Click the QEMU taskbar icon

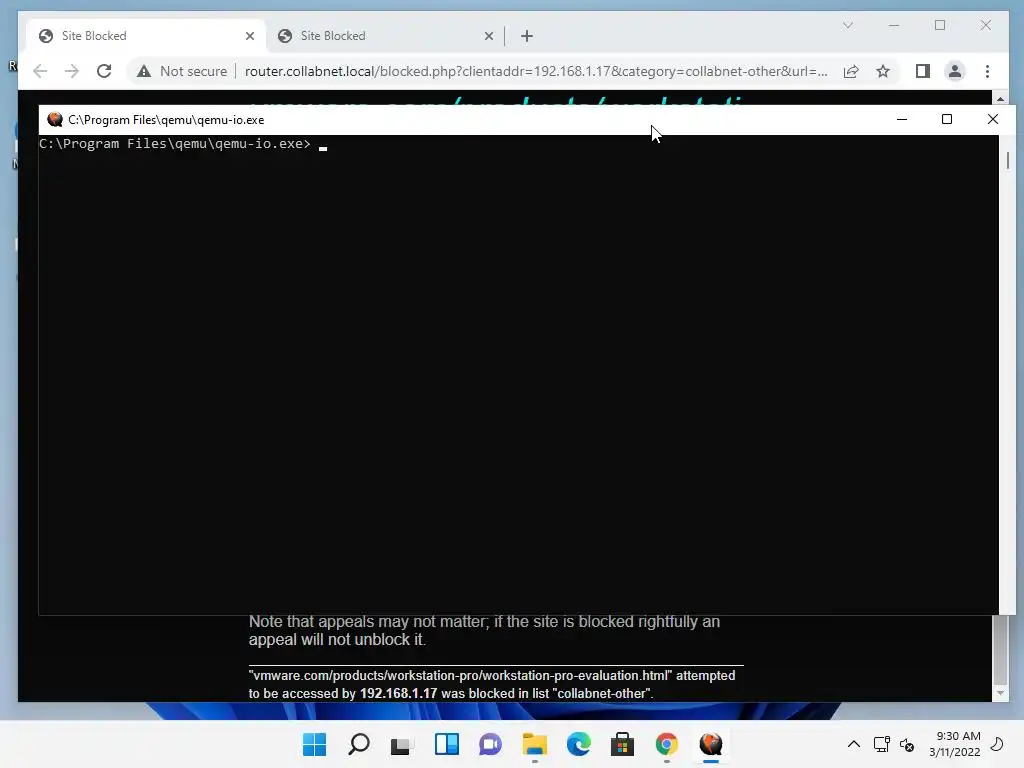711,744
